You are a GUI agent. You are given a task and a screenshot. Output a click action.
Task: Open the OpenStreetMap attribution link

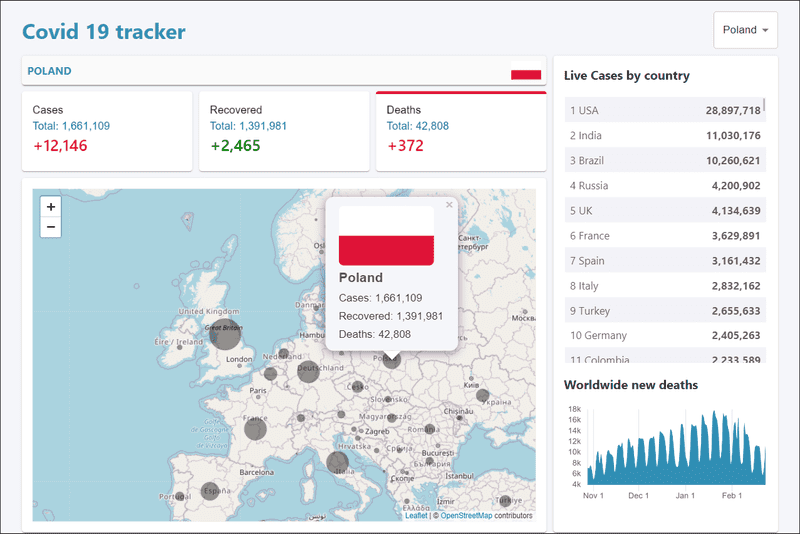466,516
